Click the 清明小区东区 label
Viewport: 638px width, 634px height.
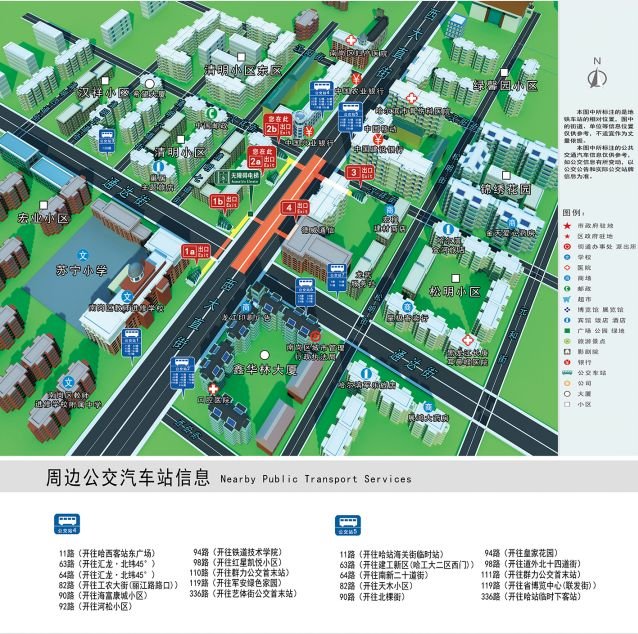tap(244, 71)
